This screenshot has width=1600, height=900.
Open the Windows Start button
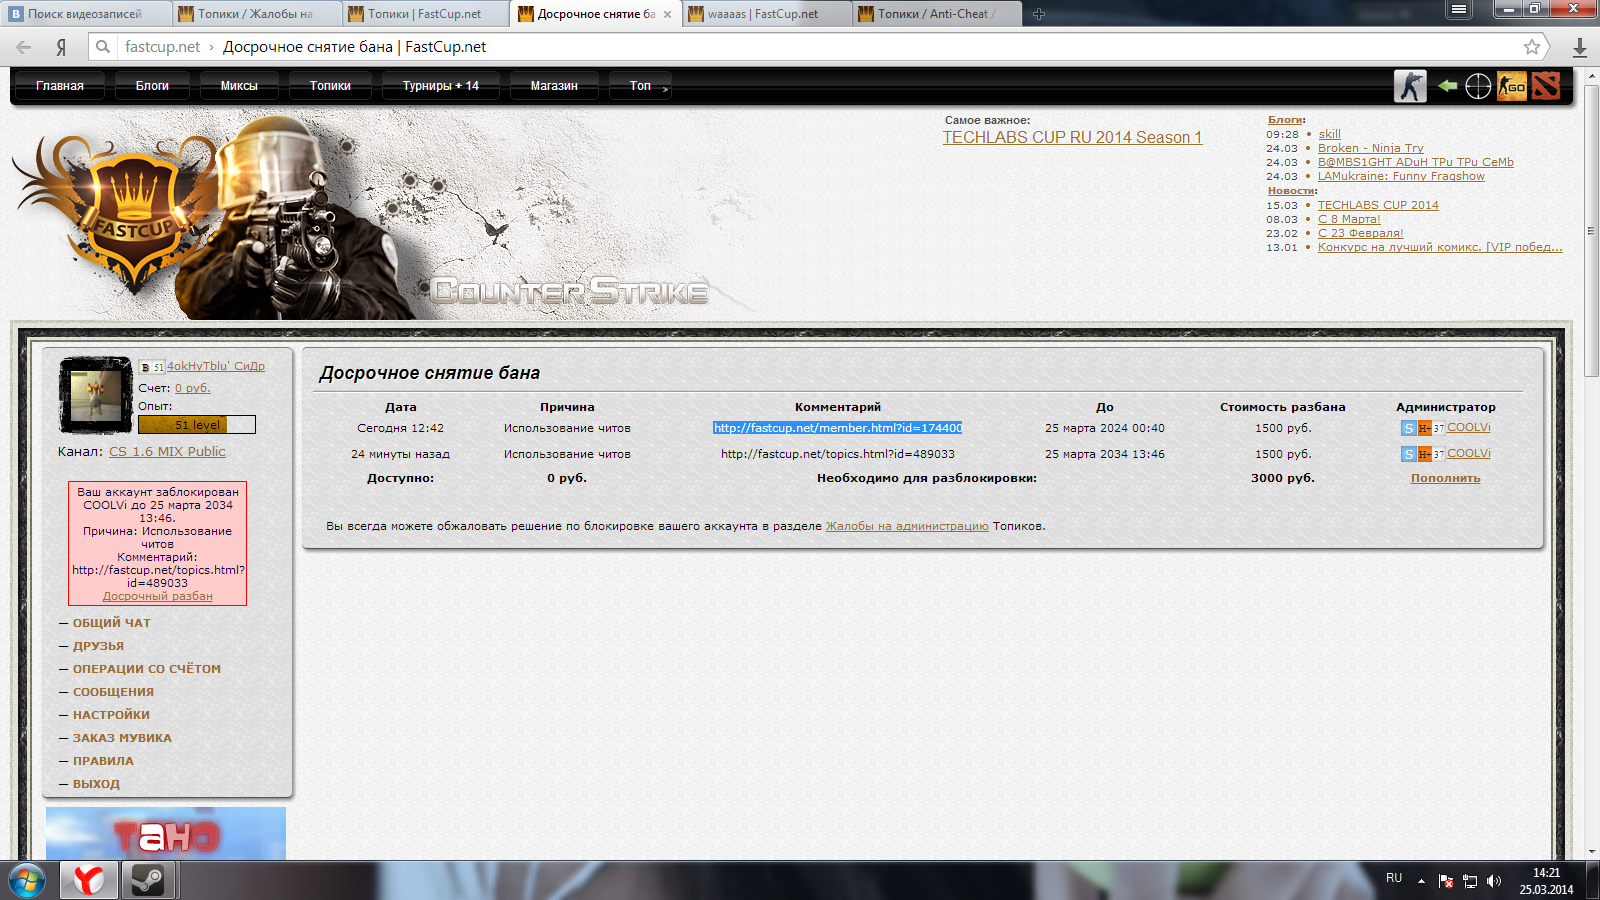coord(27,881)
